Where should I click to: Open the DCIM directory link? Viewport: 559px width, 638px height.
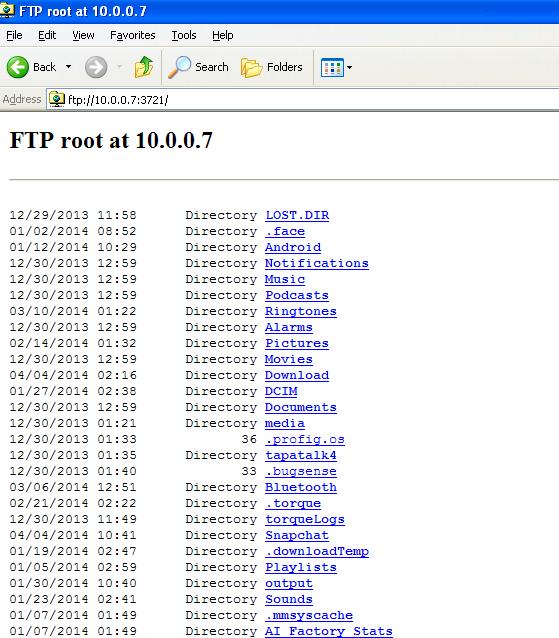click(281, 391)
